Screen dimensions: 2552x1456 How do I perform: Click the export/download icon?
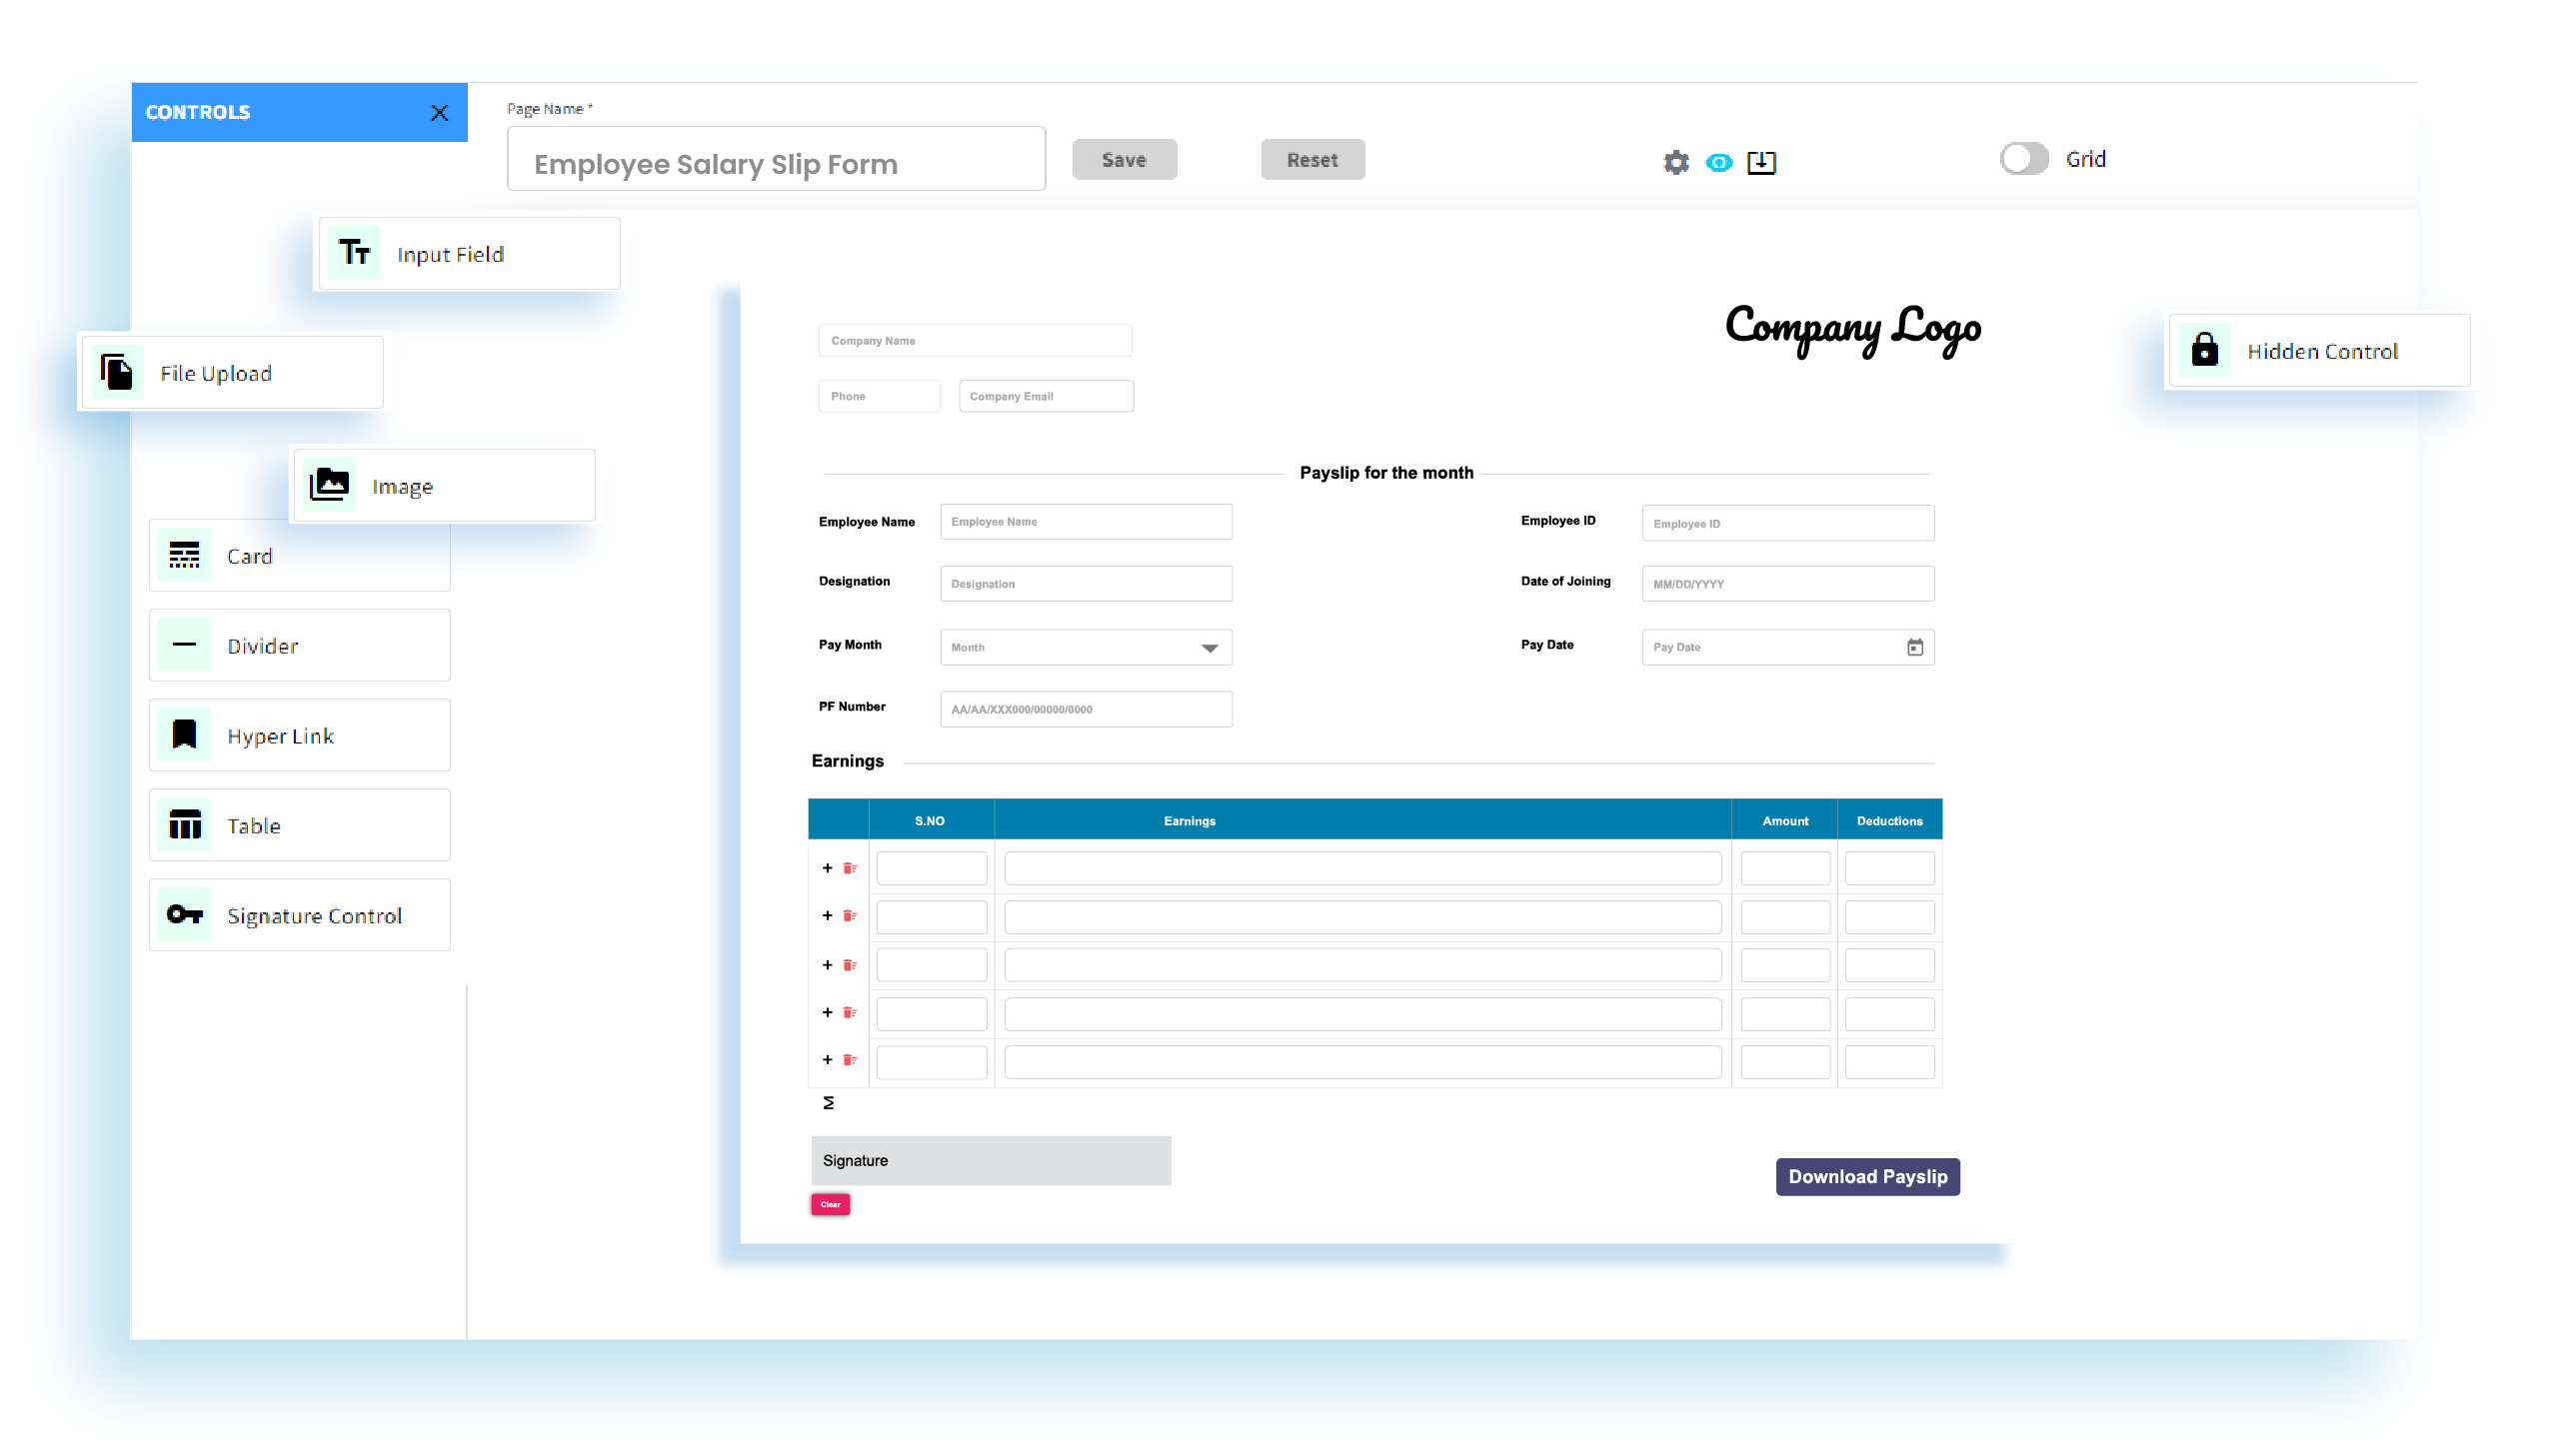point(1759,160)
